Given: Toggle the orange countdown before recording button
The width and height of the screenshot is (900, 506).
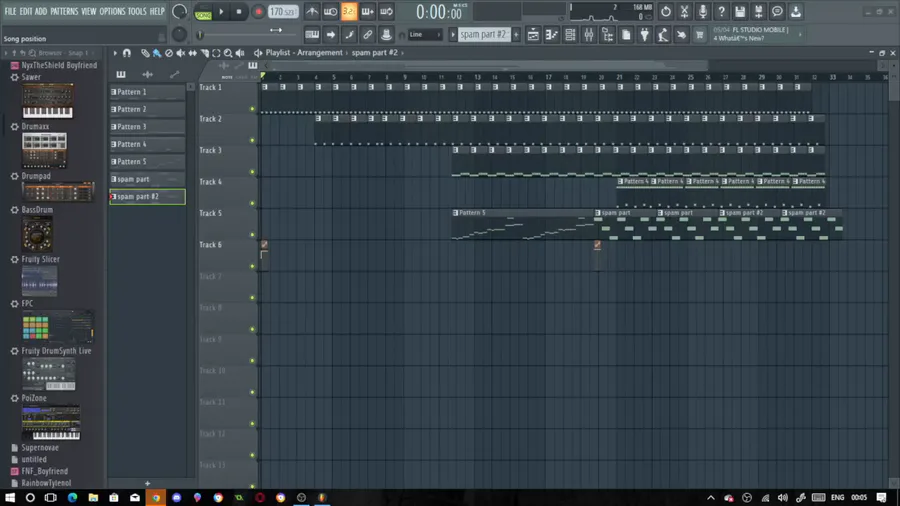Looking at the screenshot, I should click(x=349, y=11).
